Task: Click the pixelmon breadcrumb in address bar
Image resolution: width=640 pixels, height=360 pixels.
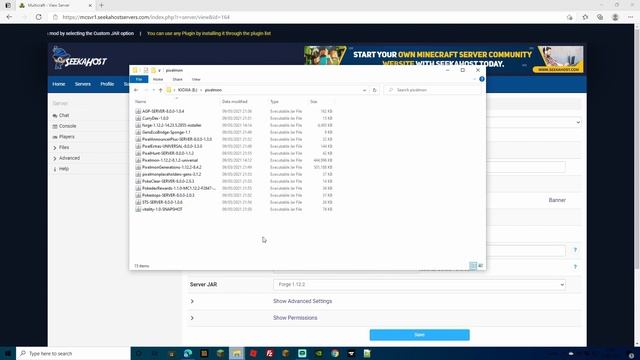Action: pyautogui.click(x=213, y=90)
